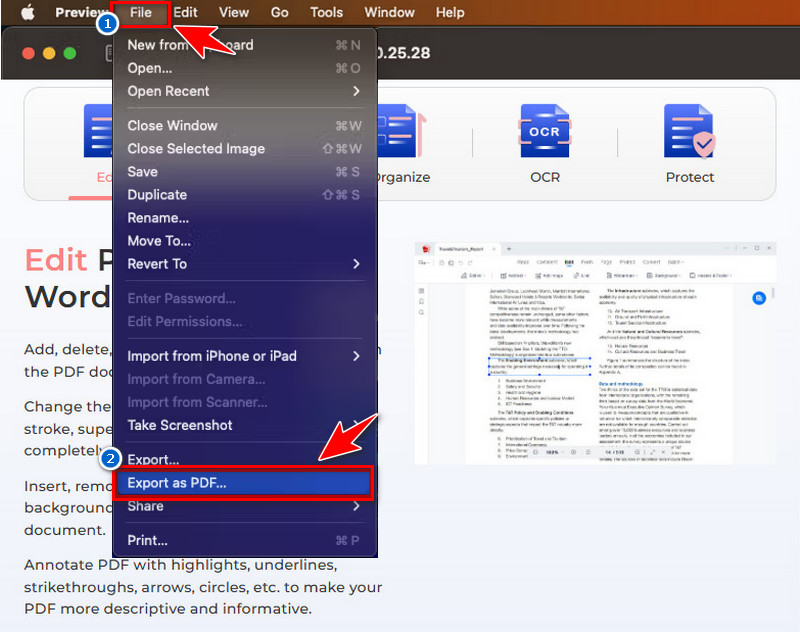Viewport: 800px width, 632px height.
Task: Select Take Screenshot menu entry
Action: (244, 425)
